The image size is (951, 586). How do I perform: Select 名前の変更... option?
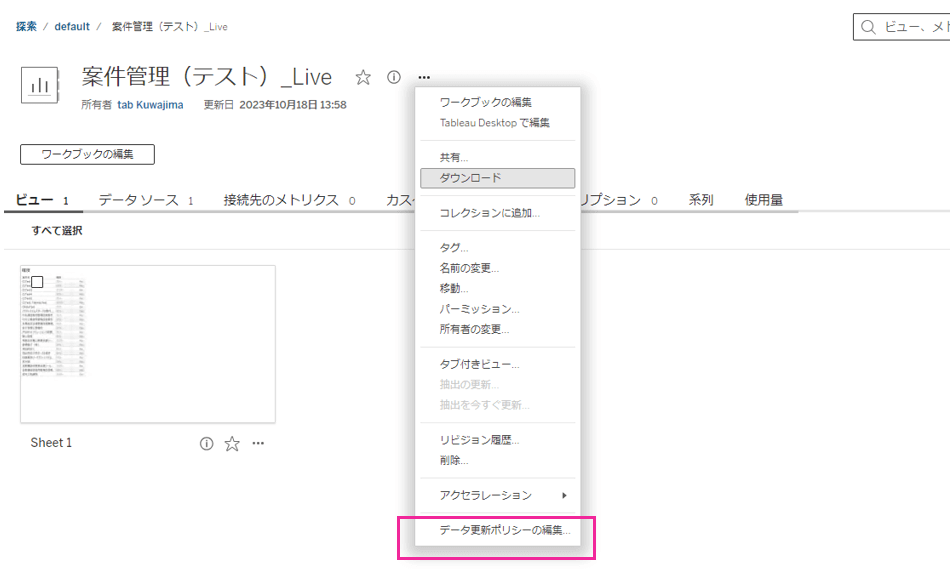(x=469, y=268)
